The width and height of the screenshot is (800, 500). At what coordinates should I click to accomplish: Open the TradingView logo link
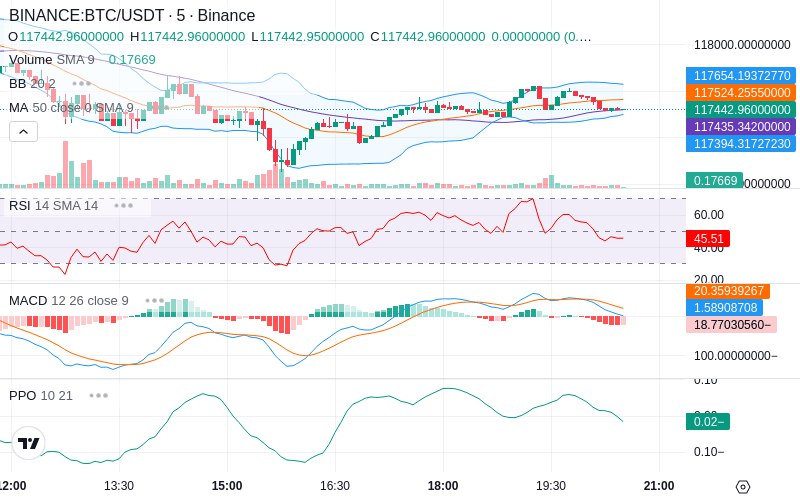point(28,443)
